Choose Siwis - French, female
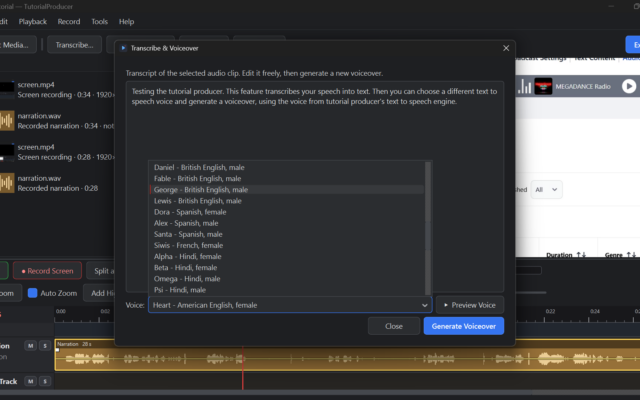This screenshot has width=640, height=400. (287, 245)
